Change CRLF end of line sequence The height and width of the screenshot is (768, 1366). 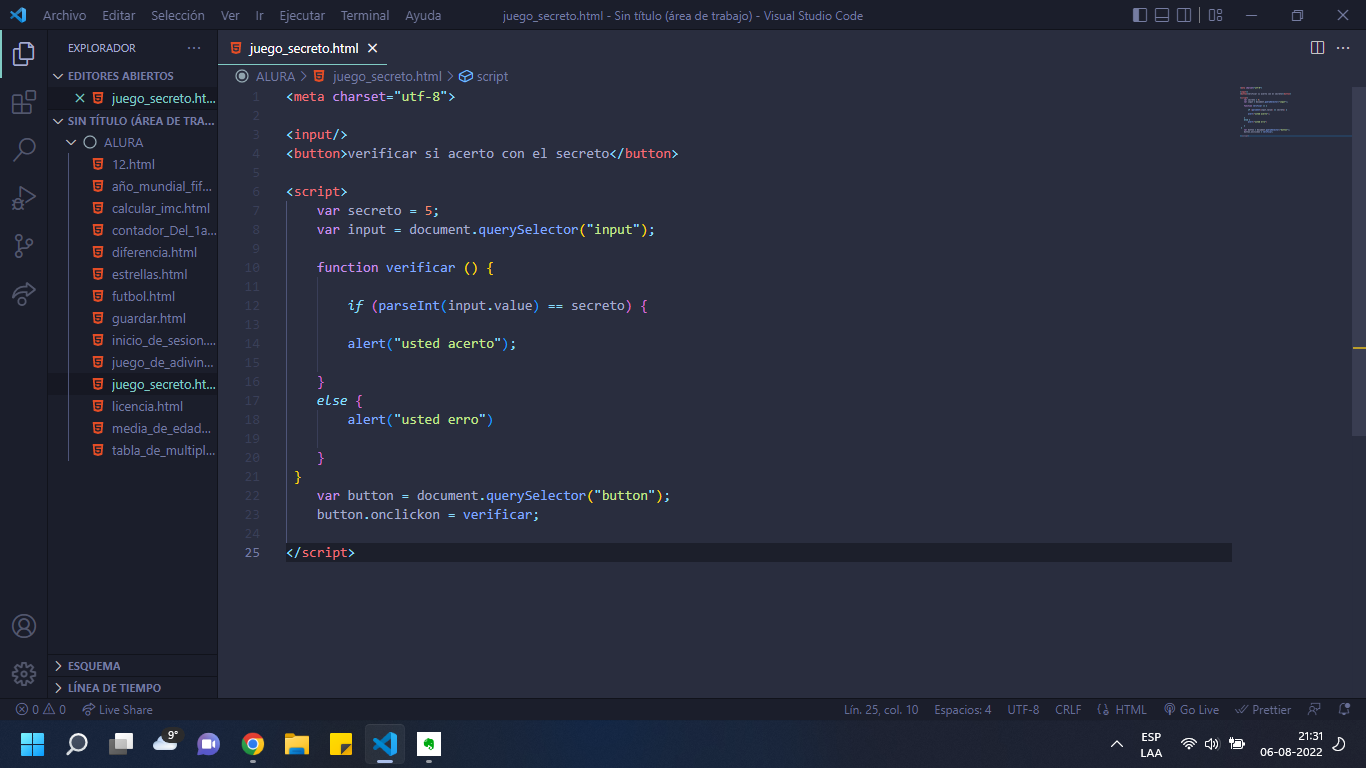coord(1068,710)
